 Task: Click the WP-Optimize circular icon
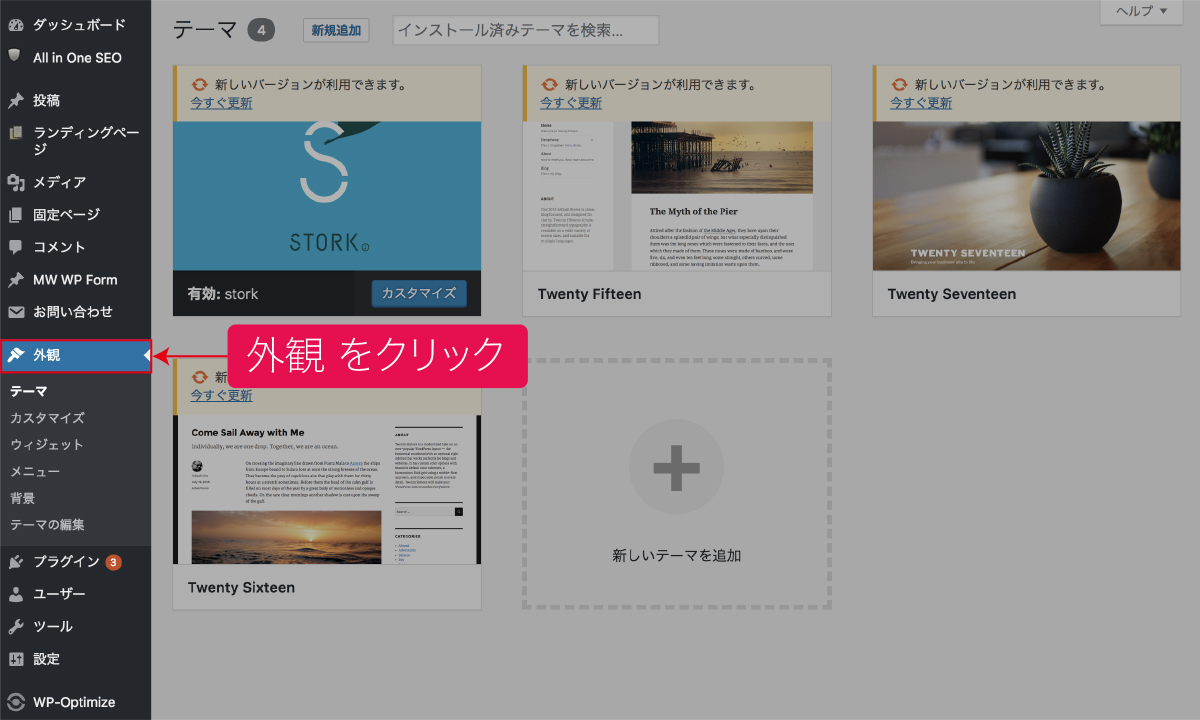click(16, 702)
